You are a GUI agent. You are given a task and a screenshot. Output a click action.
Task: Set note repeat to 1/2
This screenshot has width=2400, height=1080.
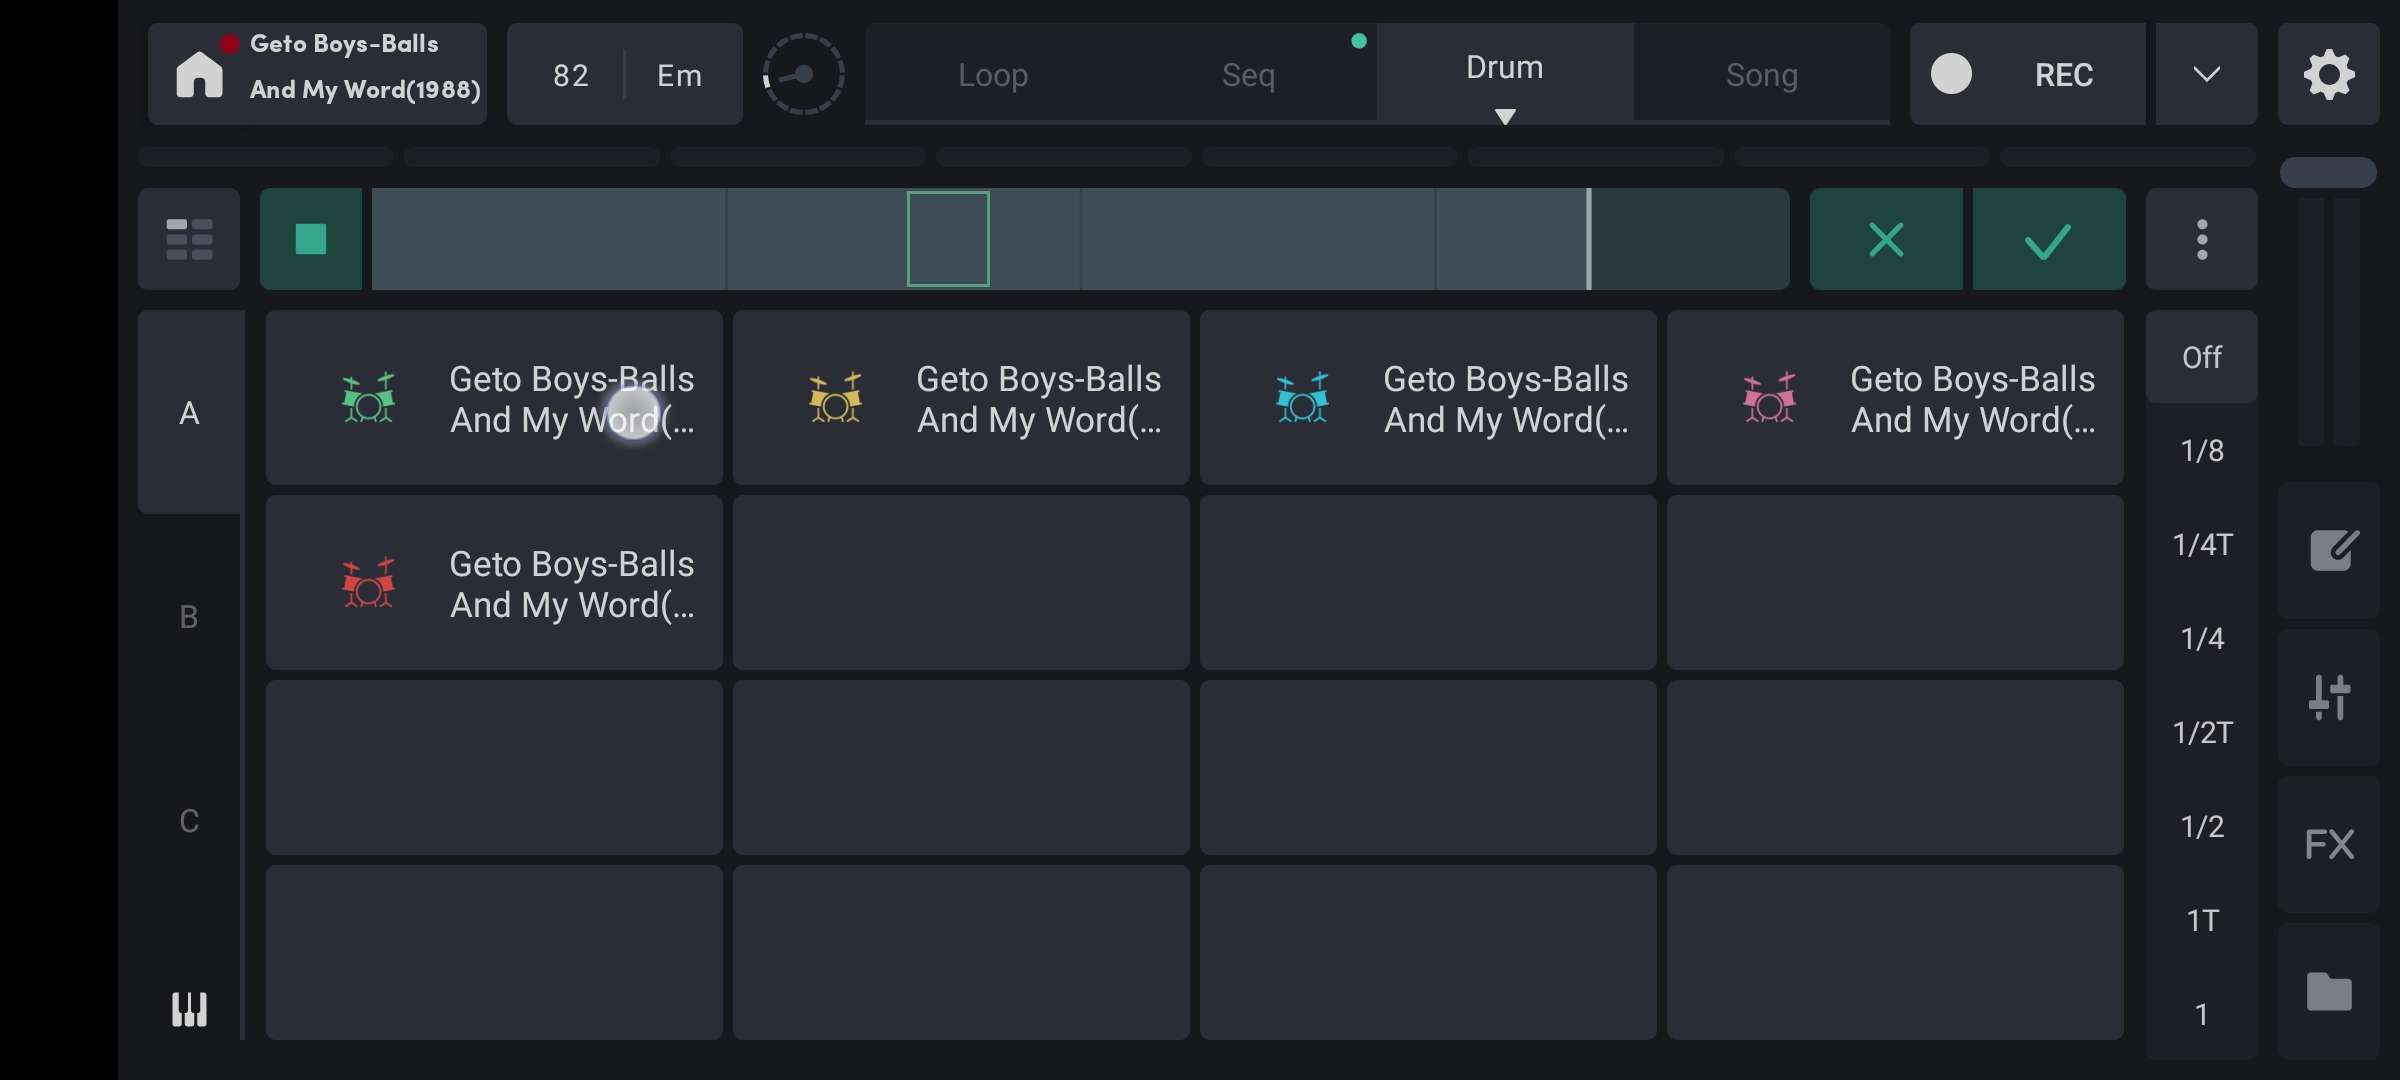[x=2202, y=827]
